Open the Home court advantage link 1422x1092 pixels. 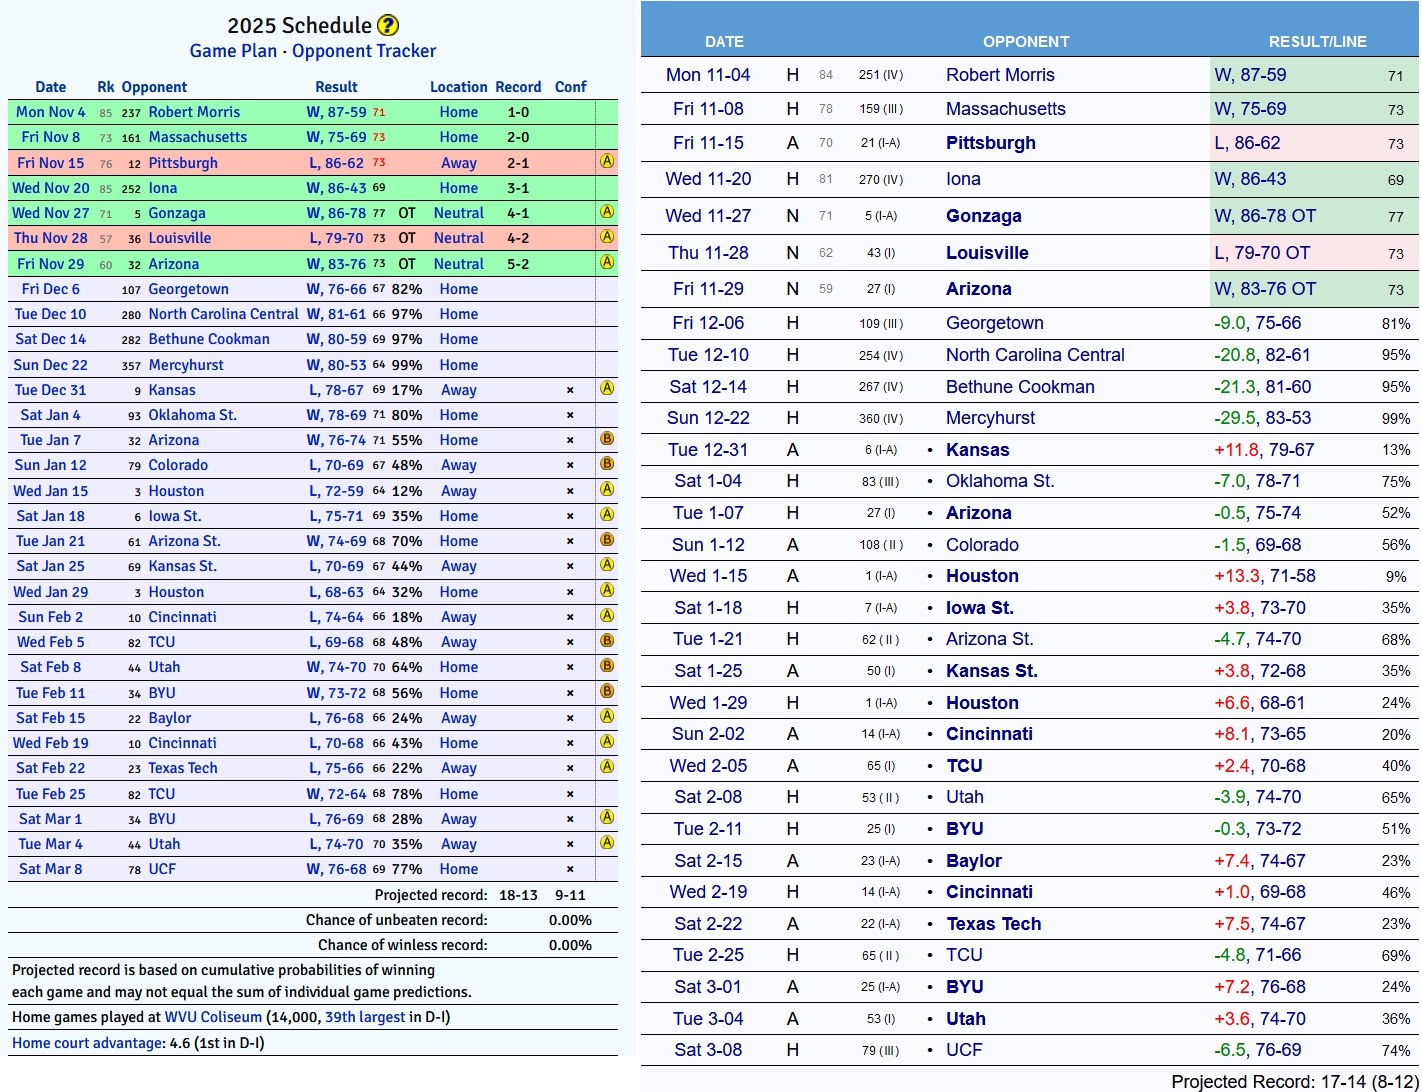pyautogui.click(x=88, y=1043)
